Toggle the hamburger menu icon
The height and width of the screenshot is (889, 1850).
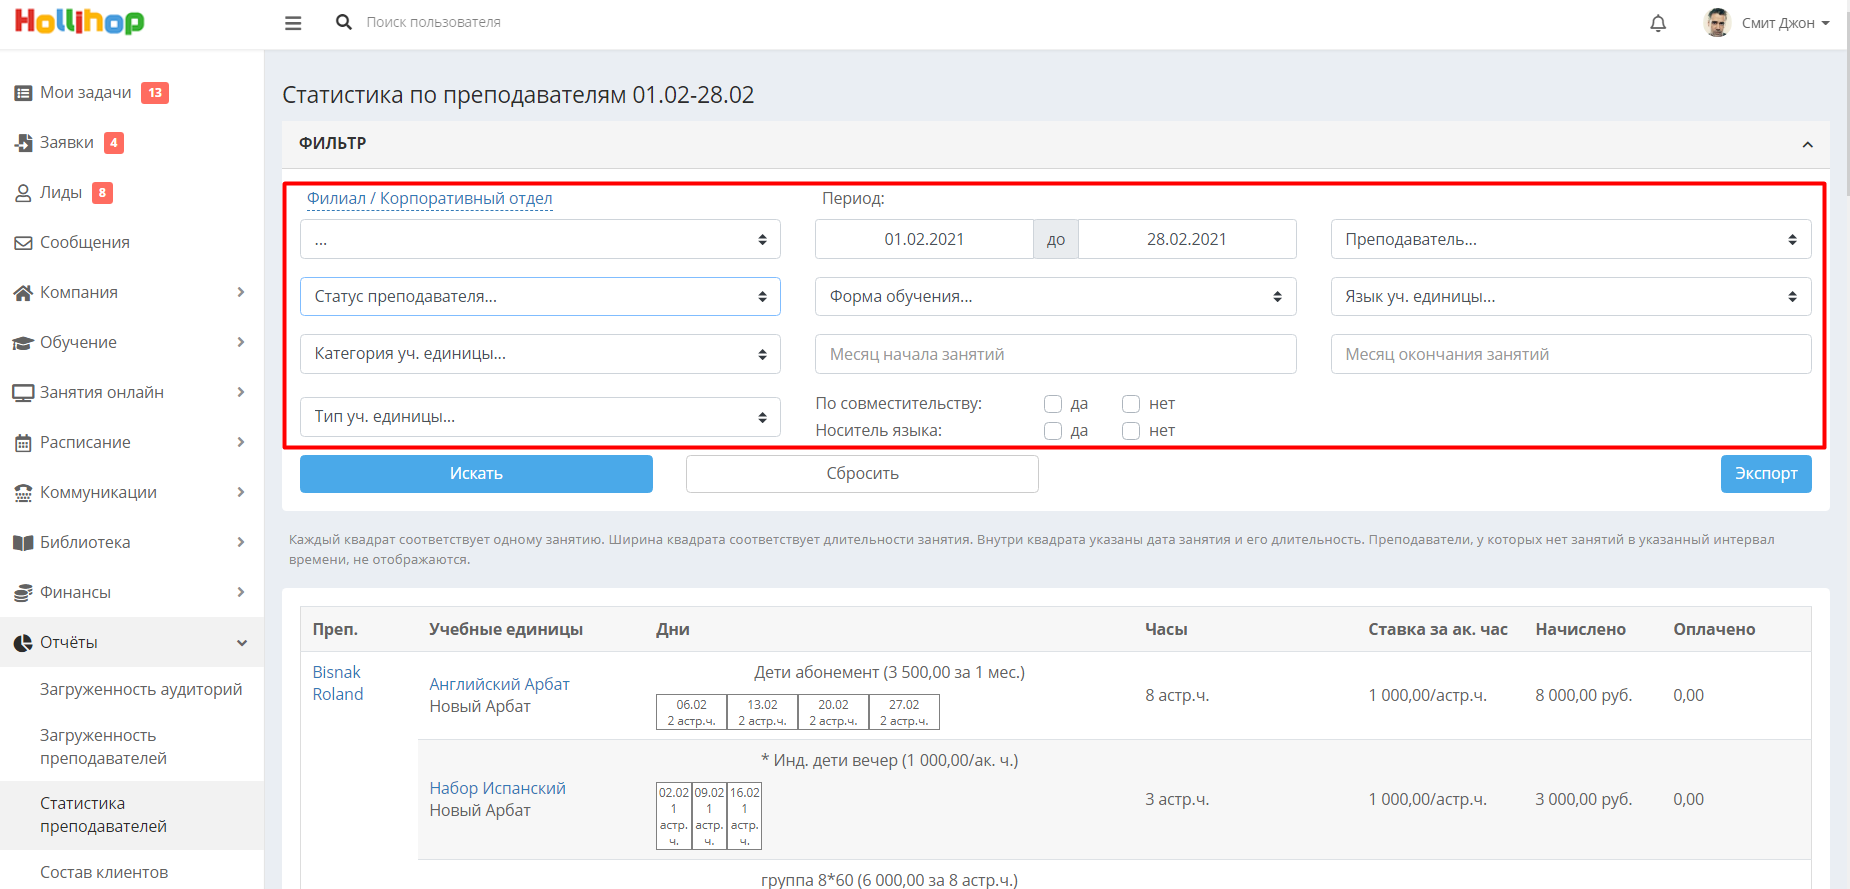pos(293,22)
